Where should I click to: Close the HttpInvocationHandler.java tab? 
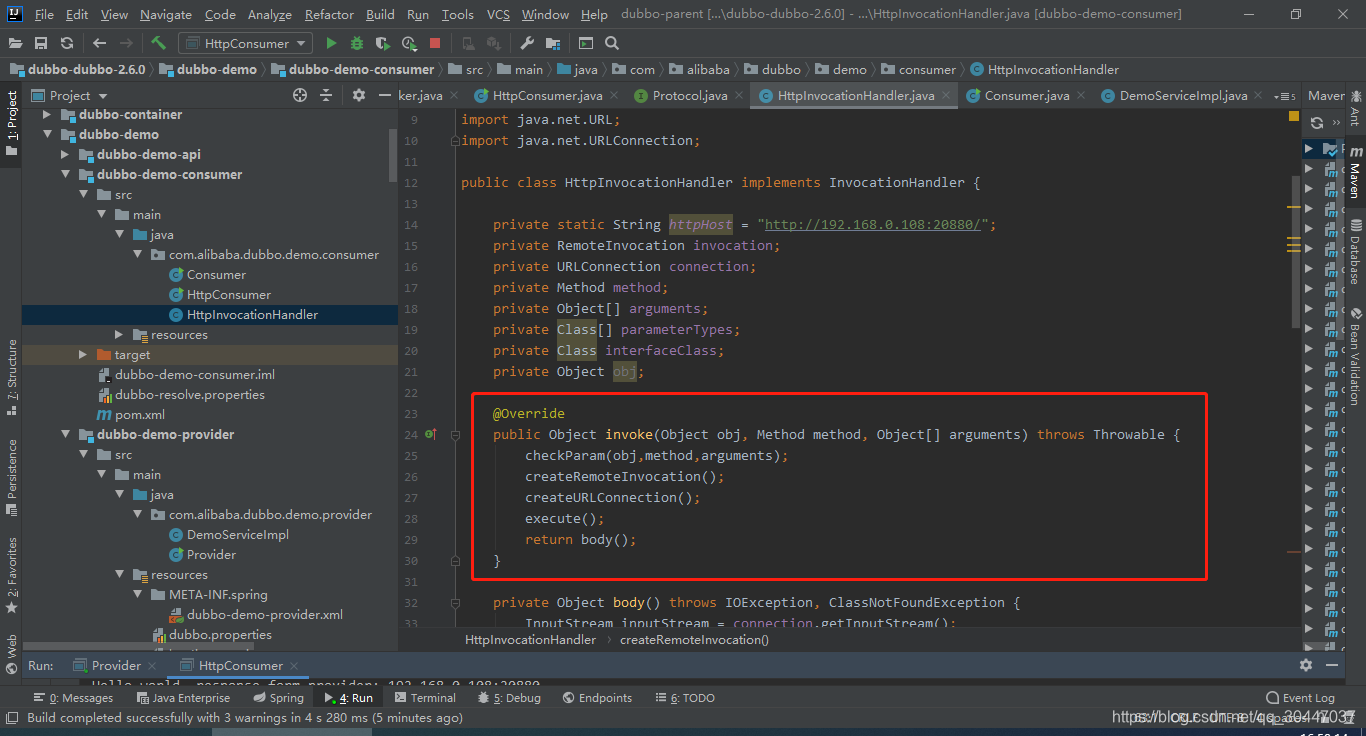point(945,96)
